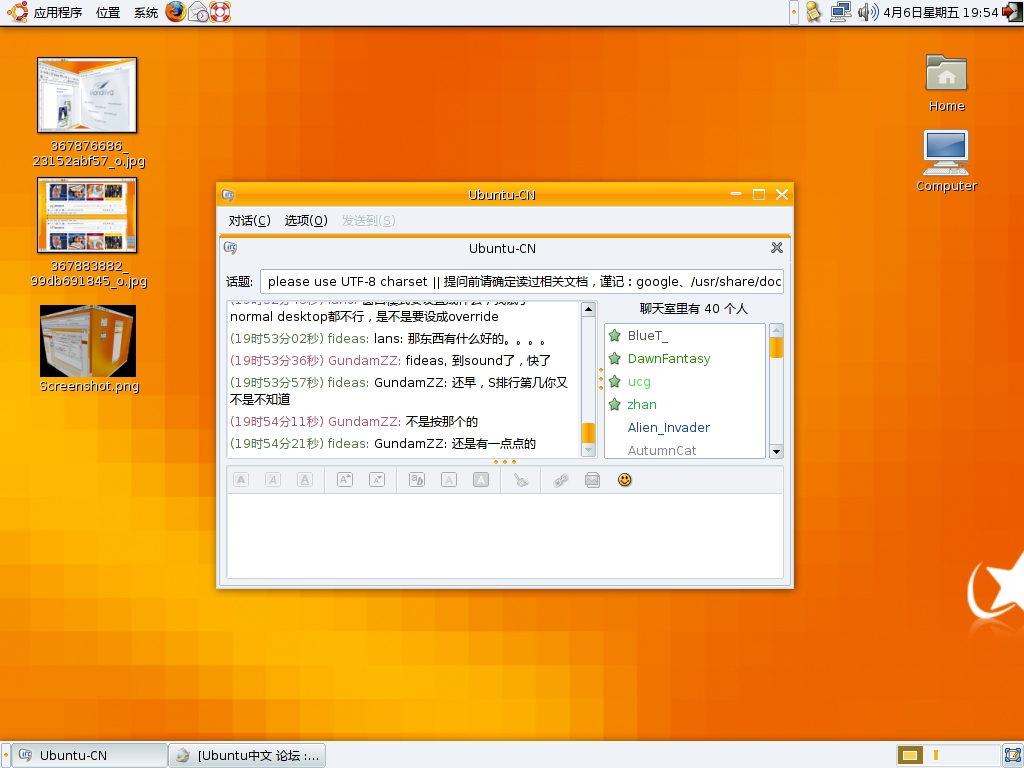This screenshot has height=768, width=1024.
Task: Click the Gaim buddy tray icon
Action: pyautogui.click(x=813, y=12)
